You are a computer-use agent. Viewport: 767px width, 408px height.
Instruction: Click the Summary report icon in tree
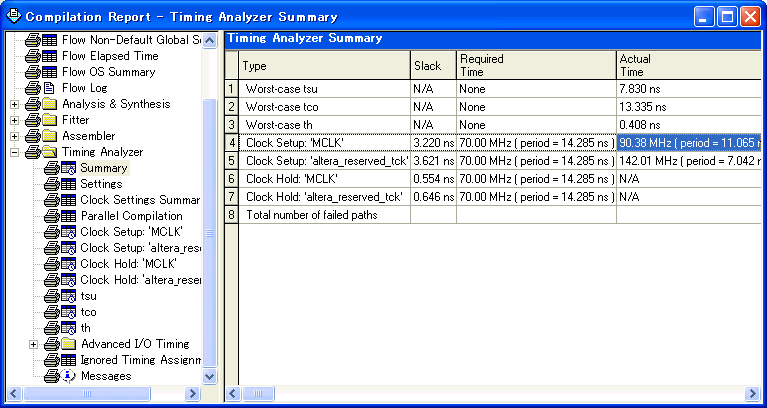(x=68, y=168)
